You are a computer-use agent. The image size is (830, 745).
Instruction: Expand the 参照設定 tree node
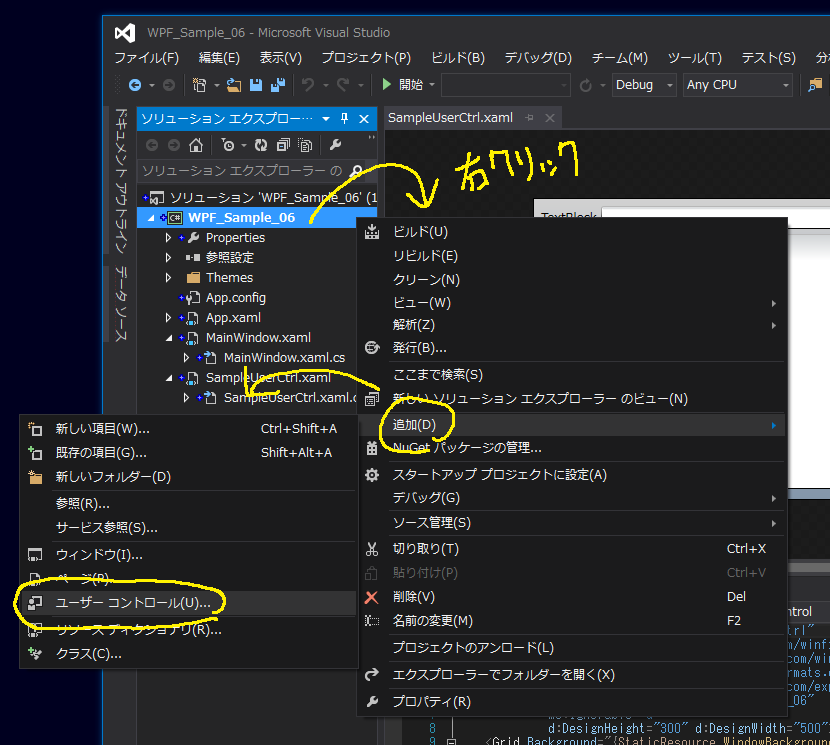168,258
